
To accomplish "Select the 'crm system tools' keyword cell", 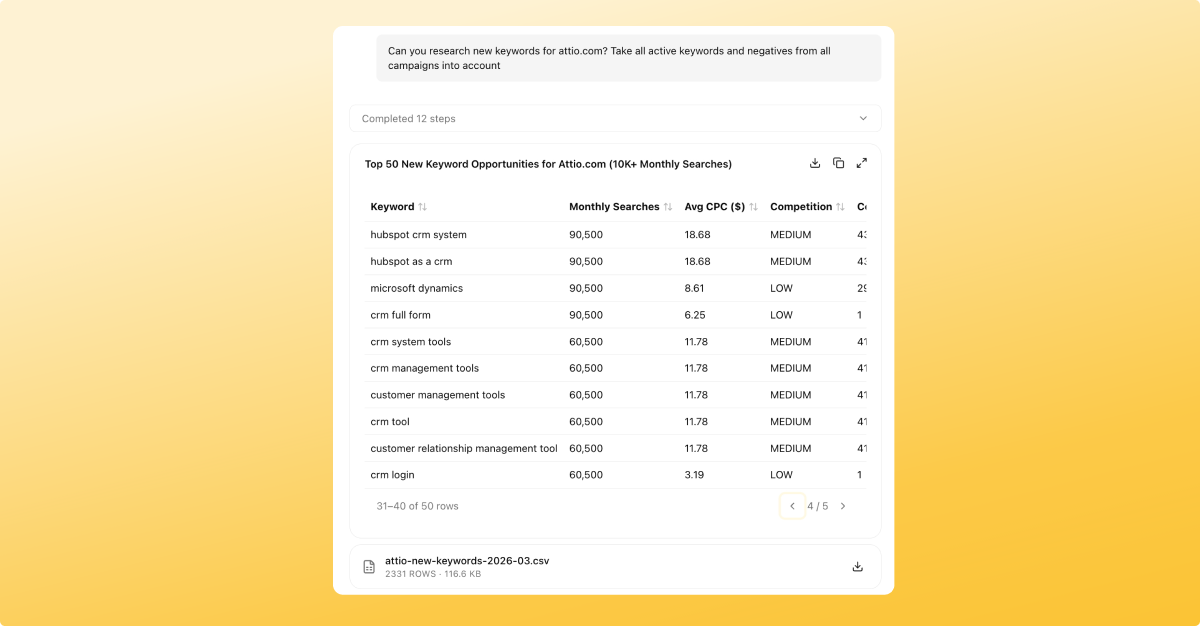I will 410,342.
